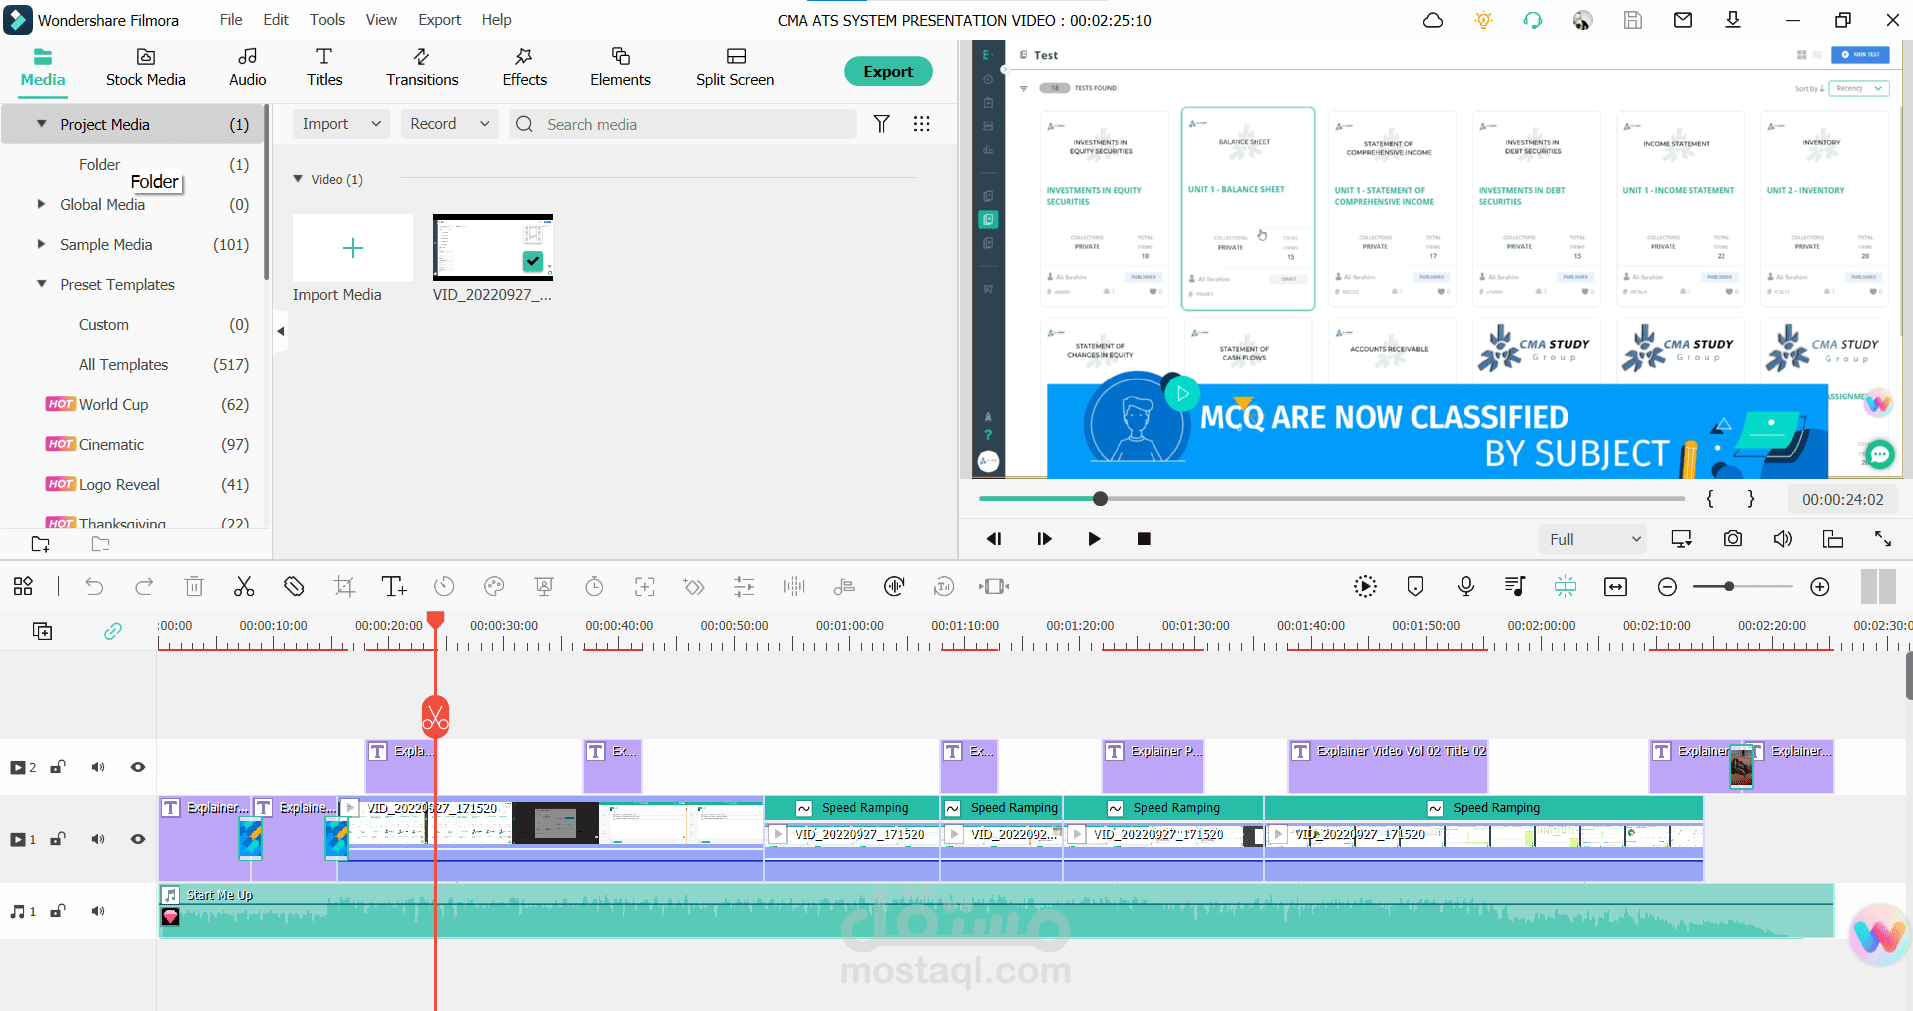Toggle visibility eye of video track 2
Image resolution: width=1913 pixels, height=1011 pixels.
tap(138, 767)
